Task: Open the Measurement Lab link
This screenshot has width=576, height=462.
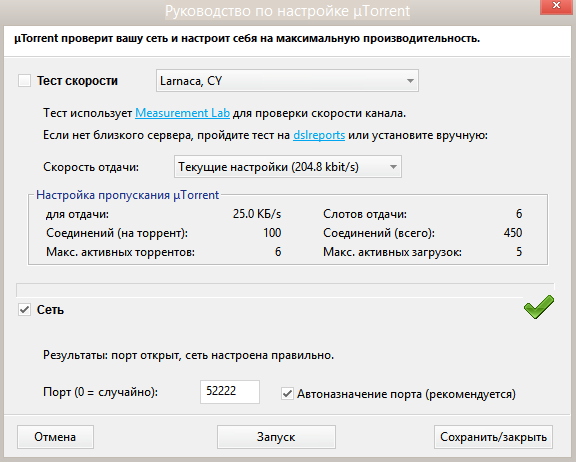Action: [x=183, y=113]
